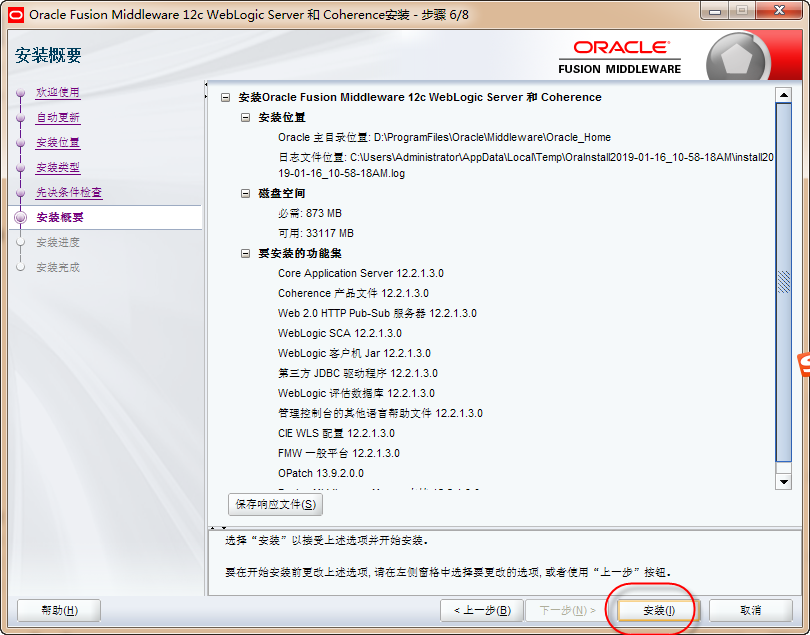Select WebLogic 客户机 Jar 12.2.1.3.0 row
This screenshot has width=810, height=635.
coord(354,353)
